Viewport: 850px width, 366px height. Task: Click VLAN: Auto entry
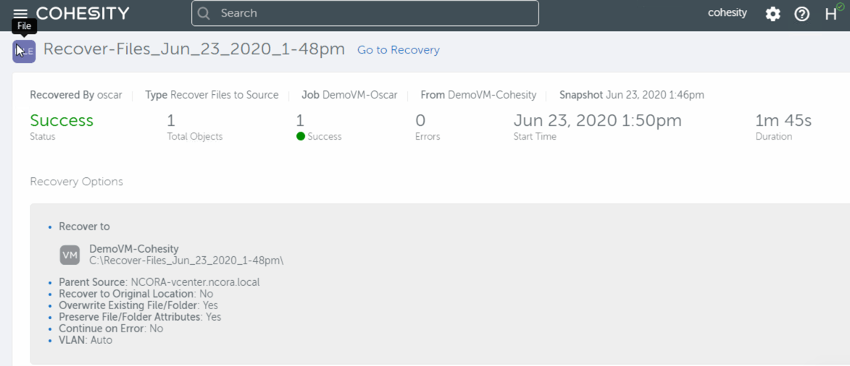[x=86, y=341]
